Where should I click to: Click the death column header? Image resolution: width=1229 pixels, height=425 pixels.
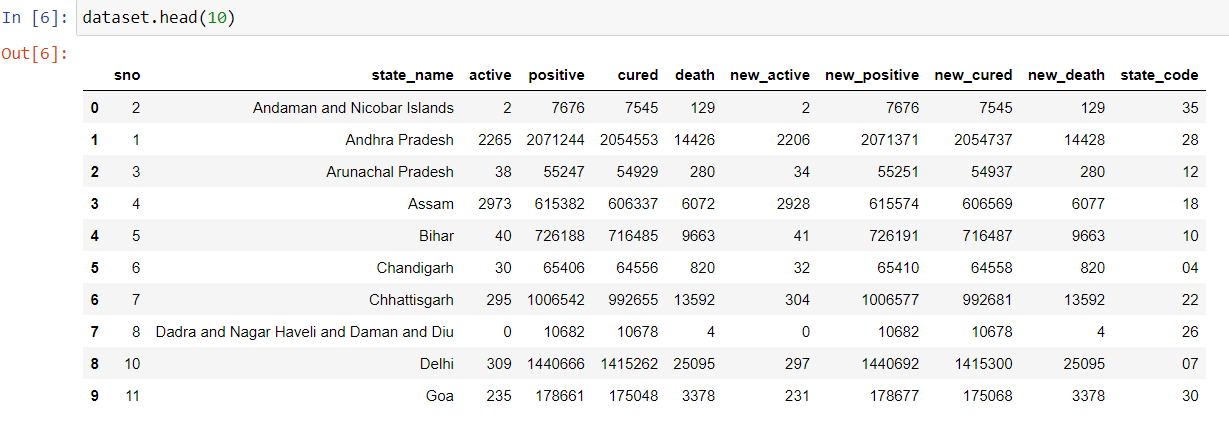[x=695, y=75]
